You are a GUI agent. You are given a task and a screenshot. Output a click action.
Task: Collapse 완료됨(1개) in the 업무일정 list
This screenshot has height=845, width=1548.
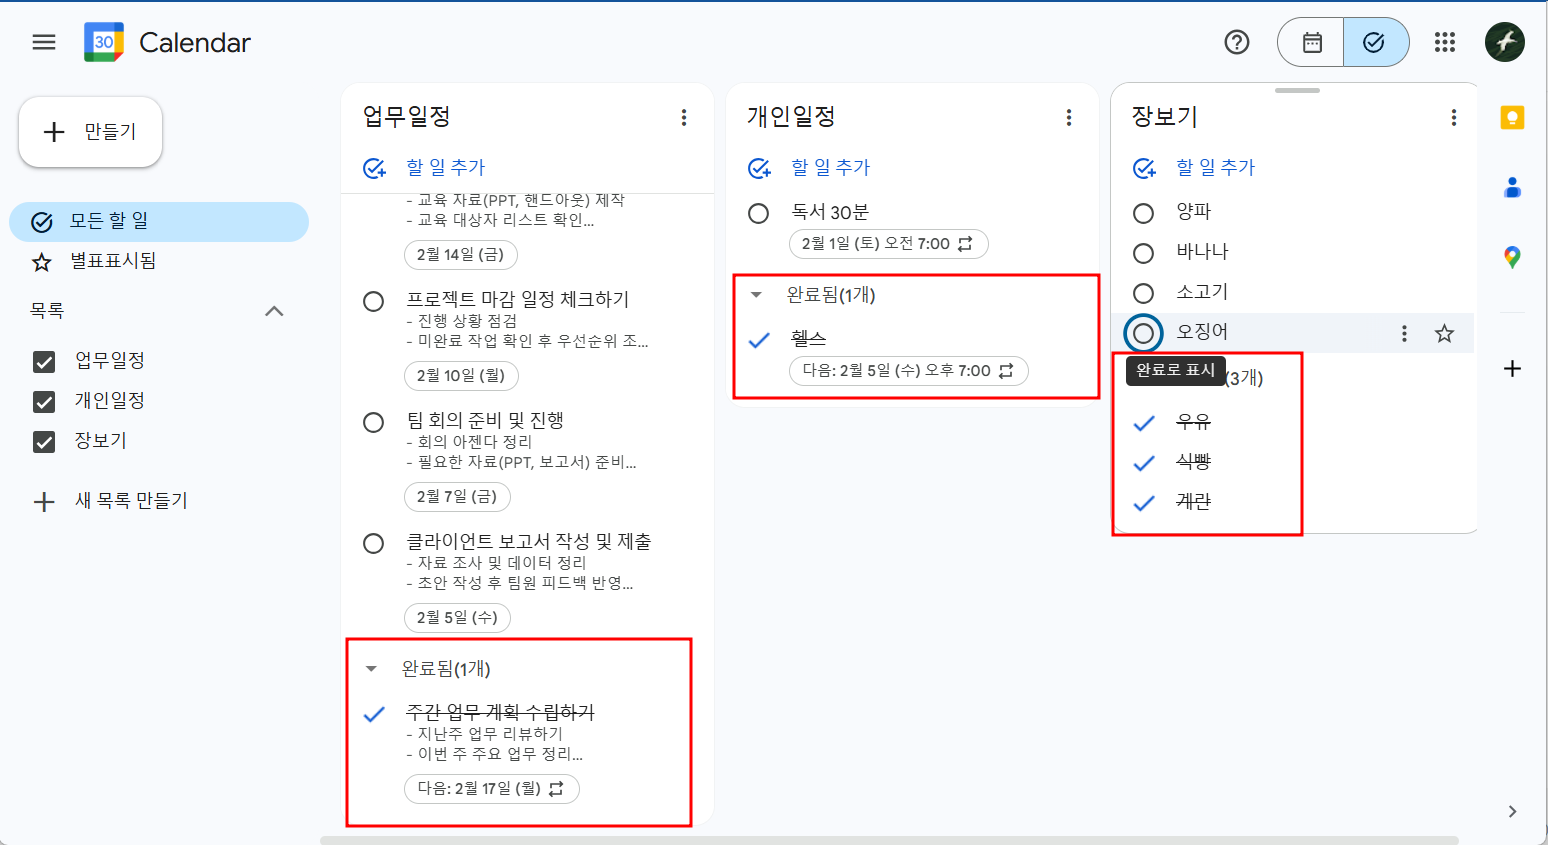point(373,669)
